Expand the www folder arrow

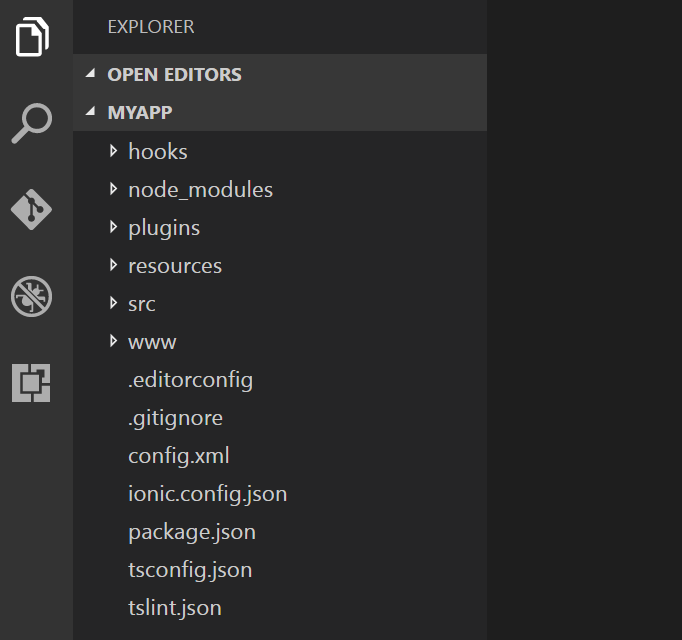(x=114, y=341)
